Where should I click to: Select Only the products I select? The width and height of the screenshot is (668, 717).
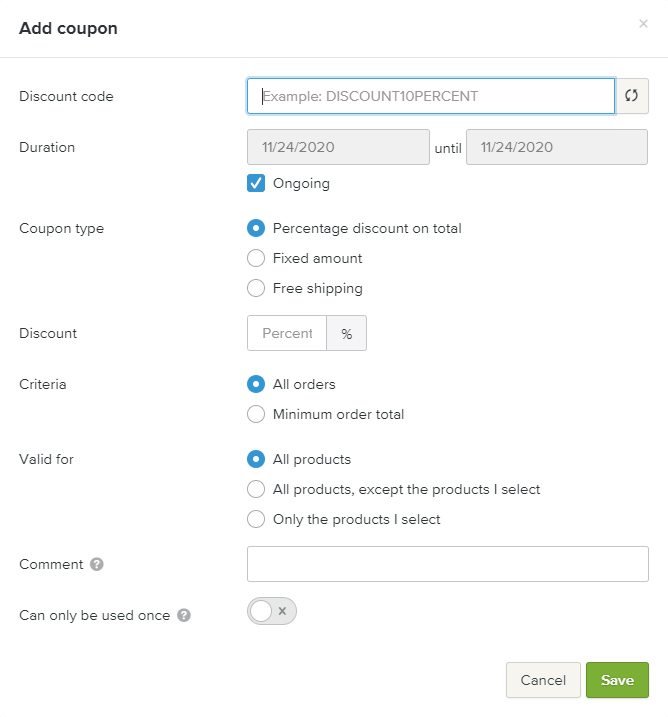[256, 519]
